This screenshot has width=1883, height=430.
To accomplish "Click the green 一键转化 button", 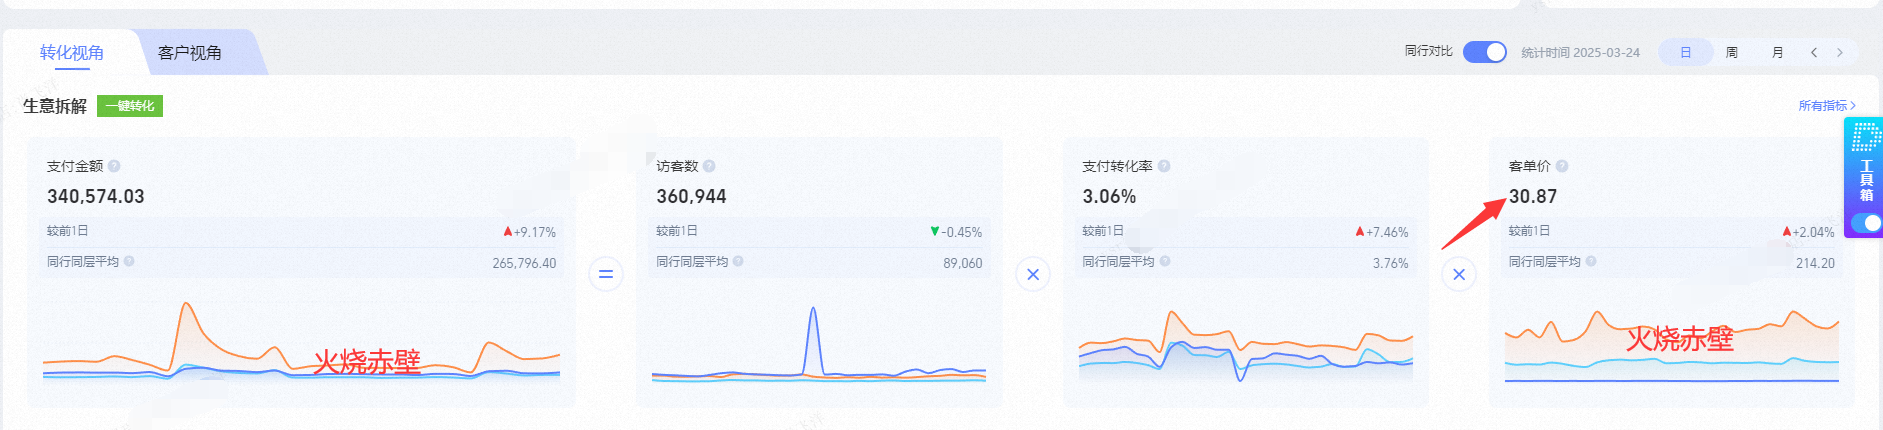I will point(130,106).
